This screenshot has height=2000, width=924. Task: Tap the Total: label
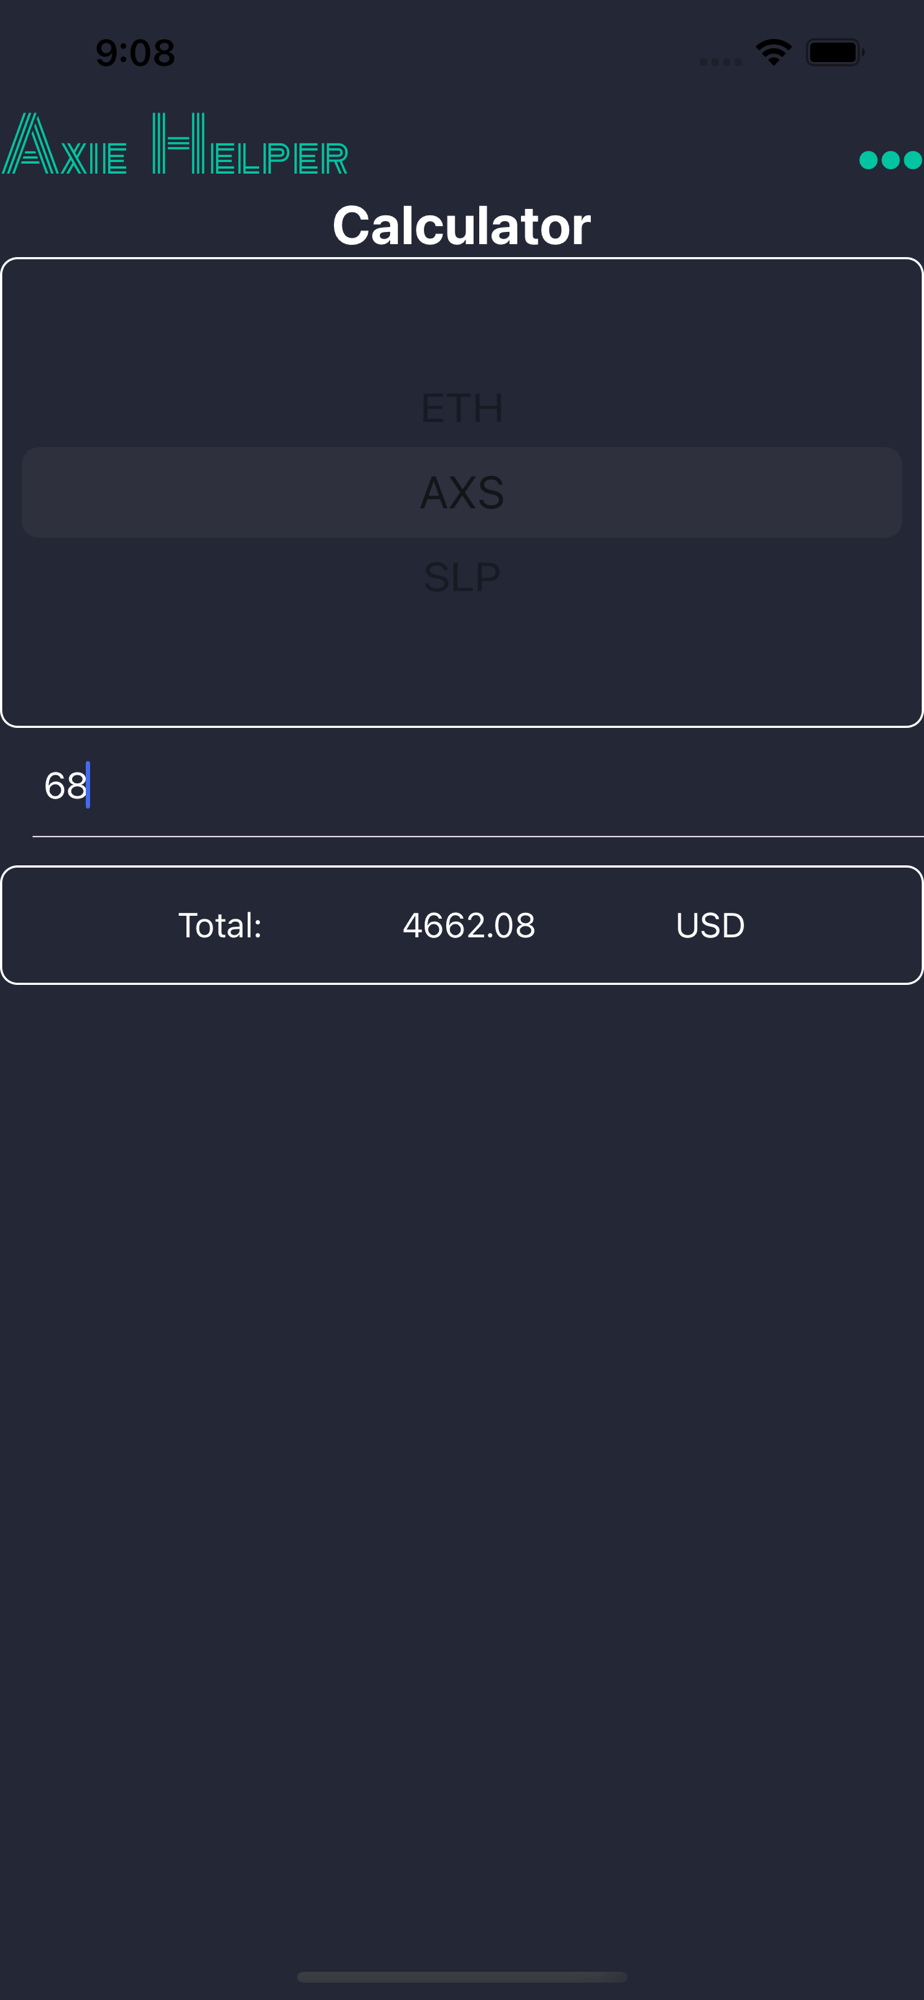point(220,926)
